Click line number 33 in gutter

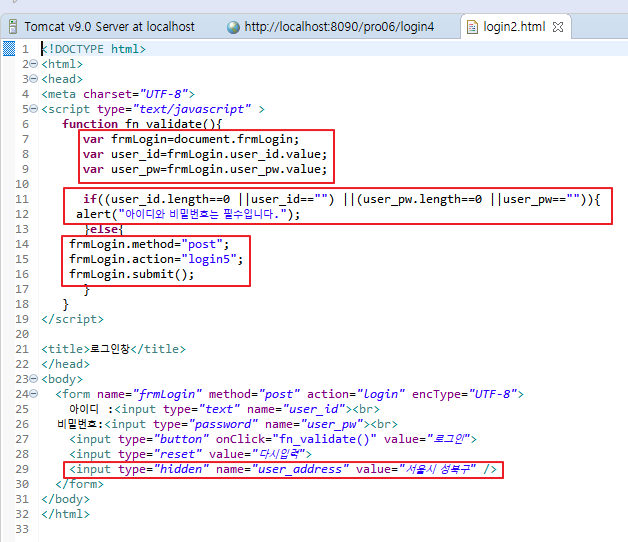point(22,529)
